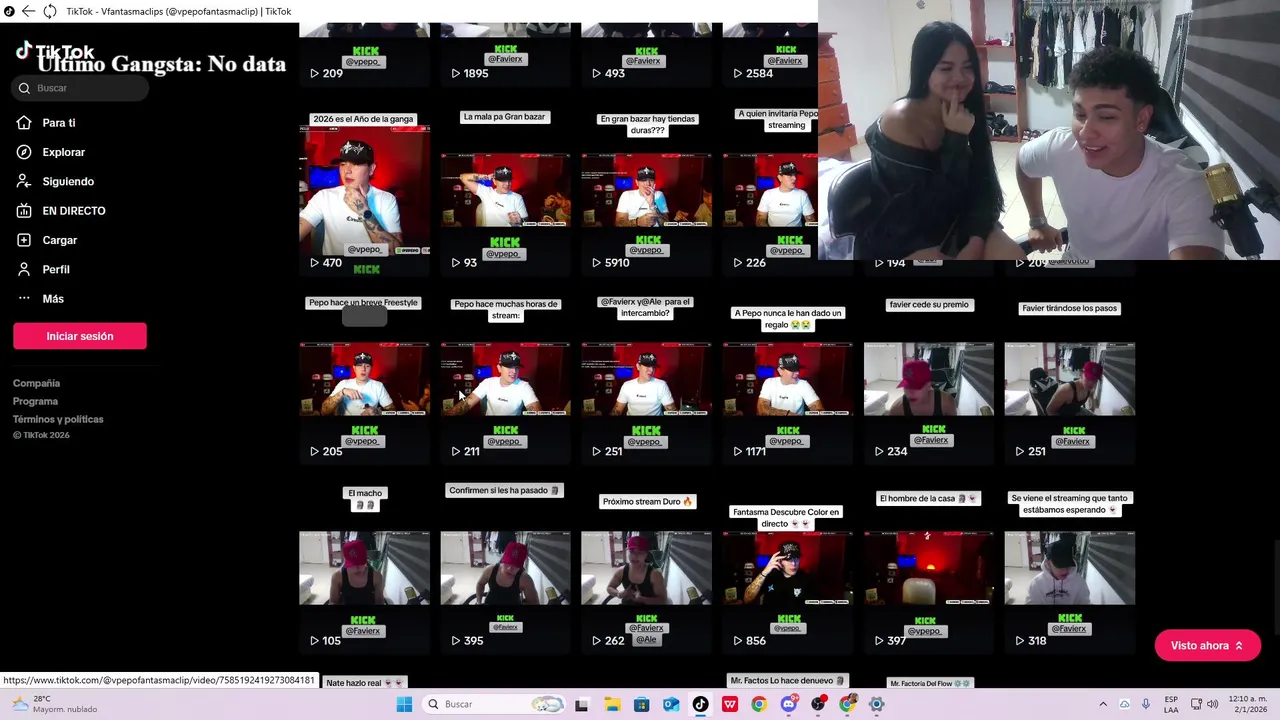
Task: Open video 'El hombre de la casa'
Action: 928,568
